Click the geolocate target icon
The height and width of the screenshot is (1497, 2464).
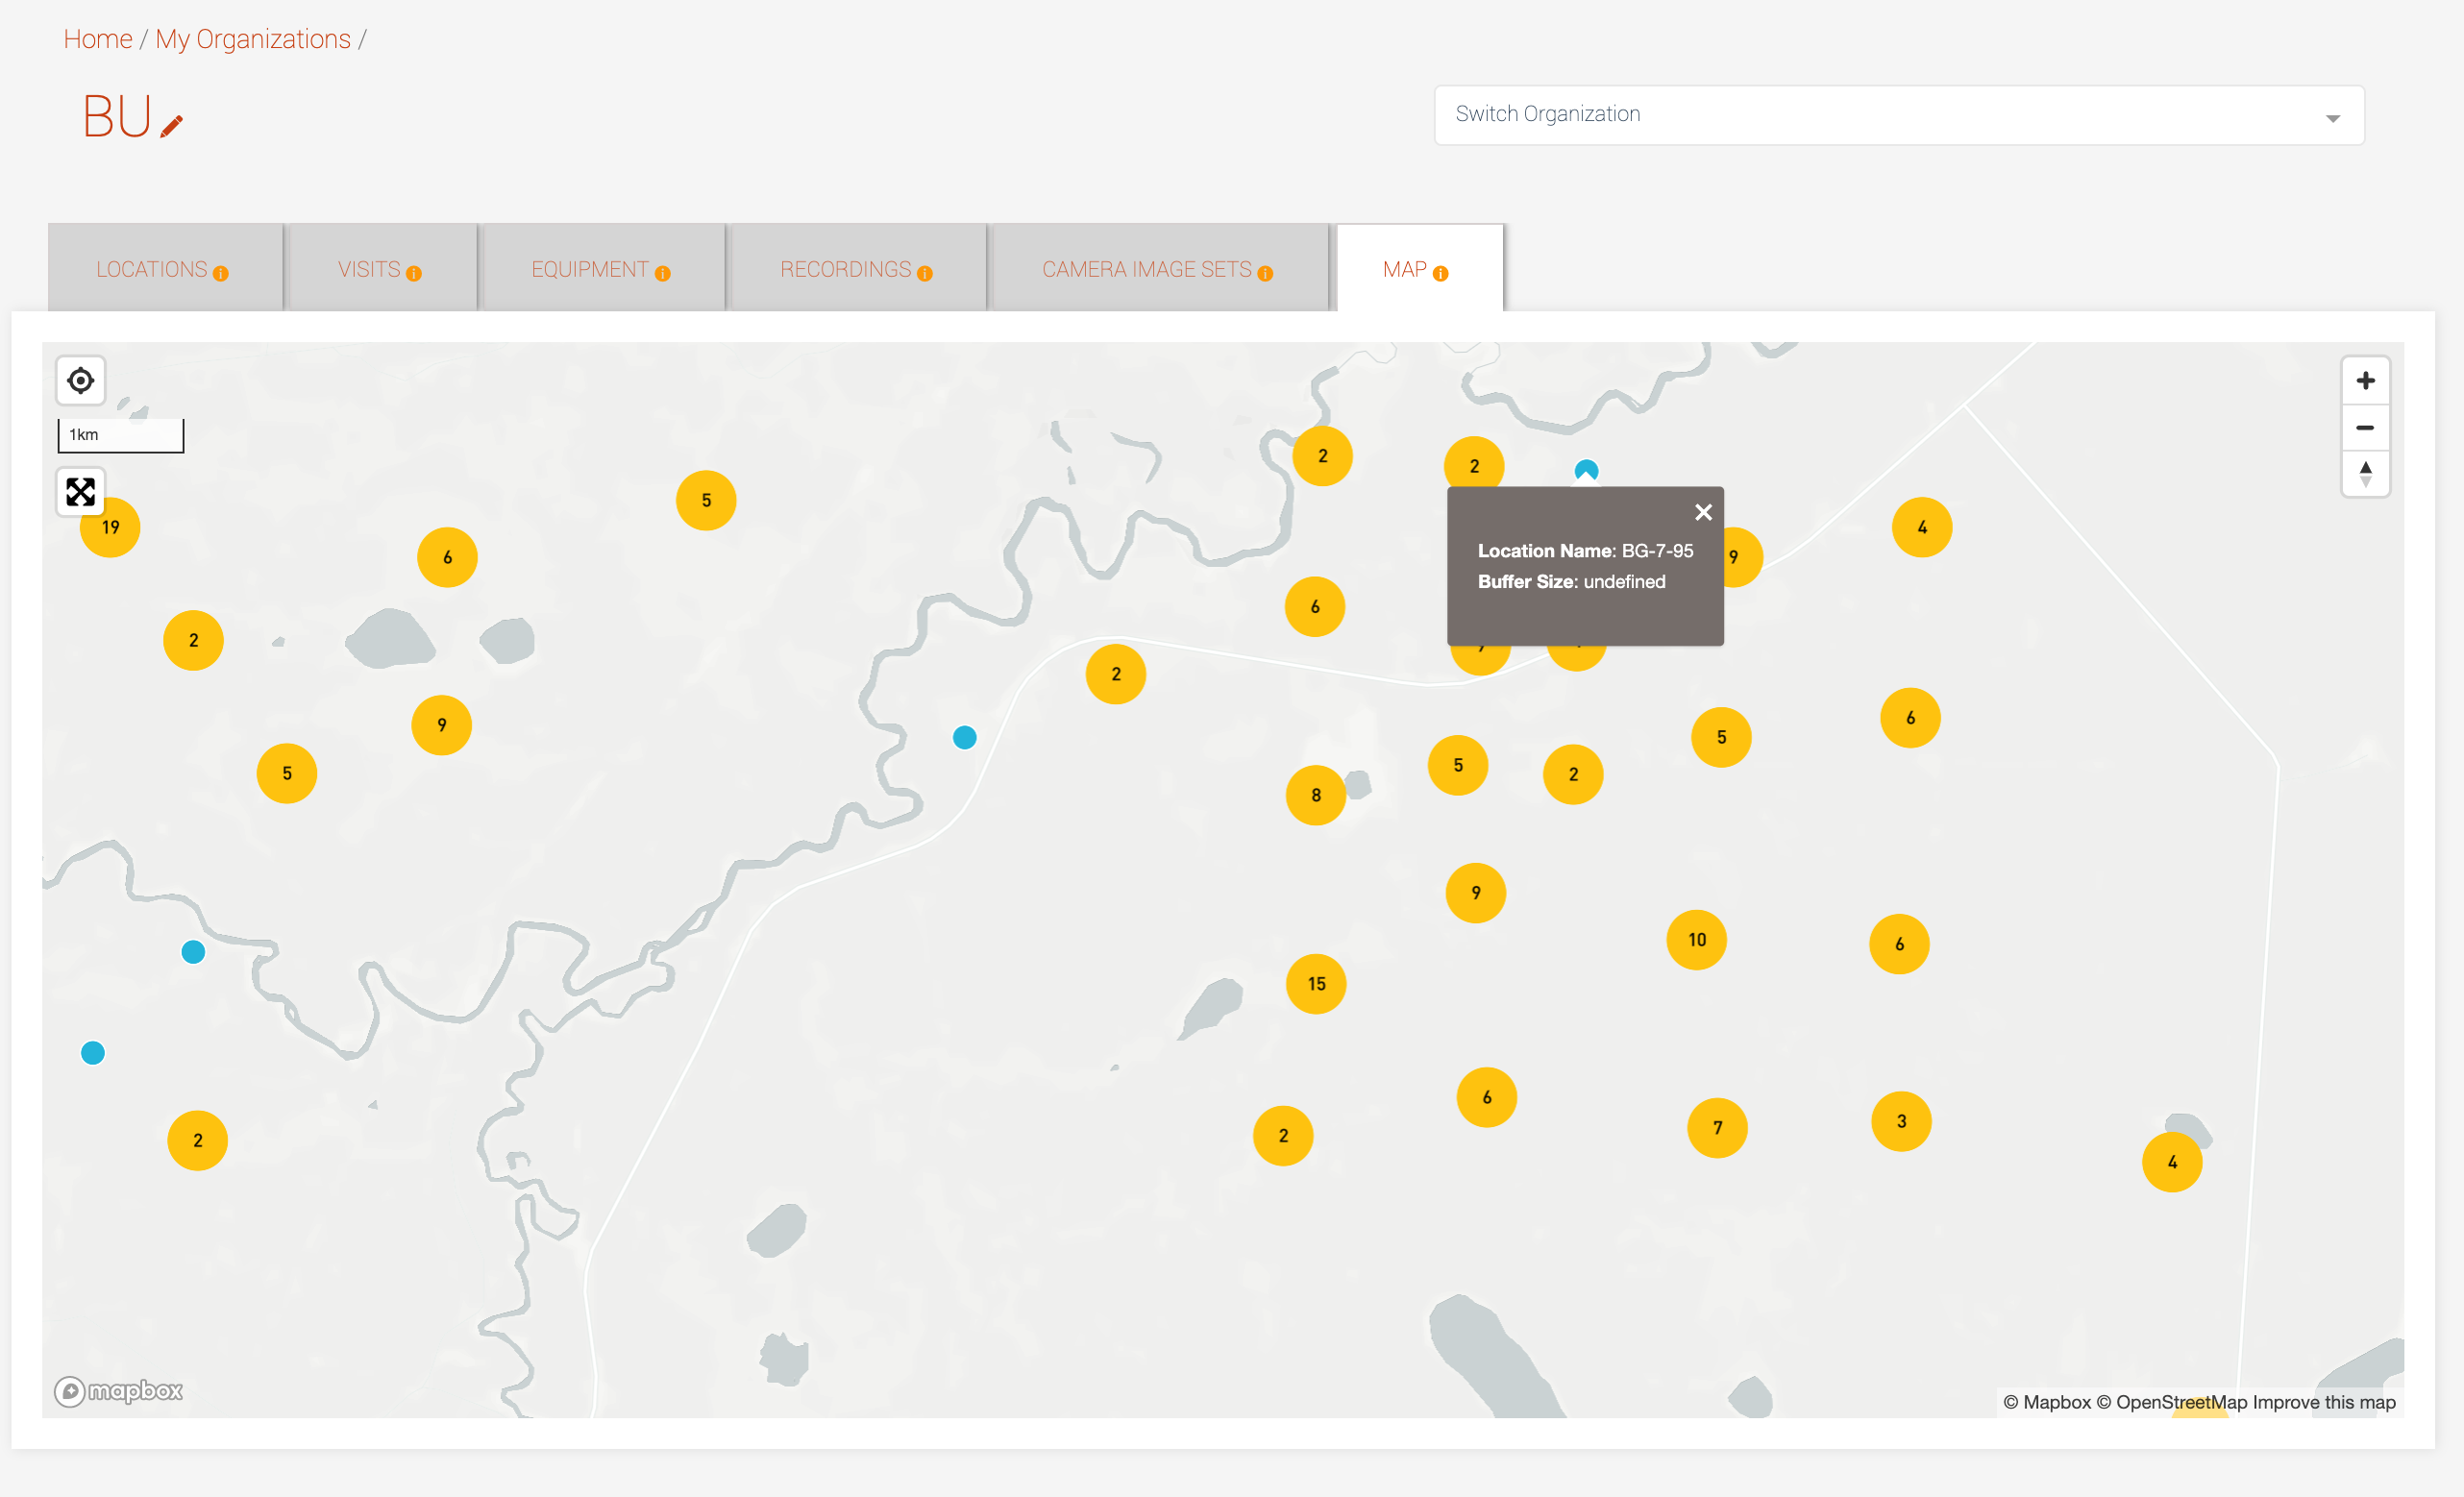pos(80,381)
